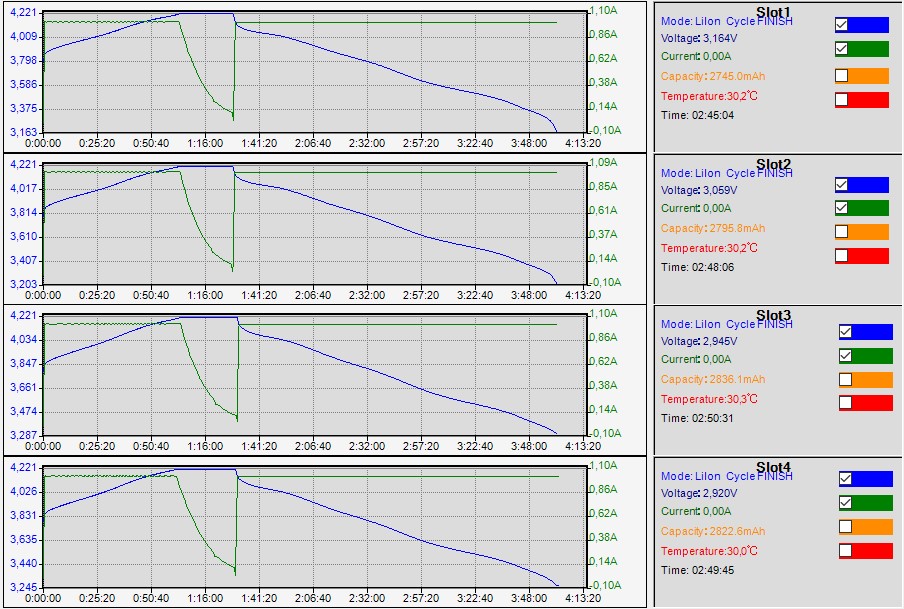904x609 pixels.
Task: Click Slot4 Voltage 2,920V reading
Action: tap(699, 494)
